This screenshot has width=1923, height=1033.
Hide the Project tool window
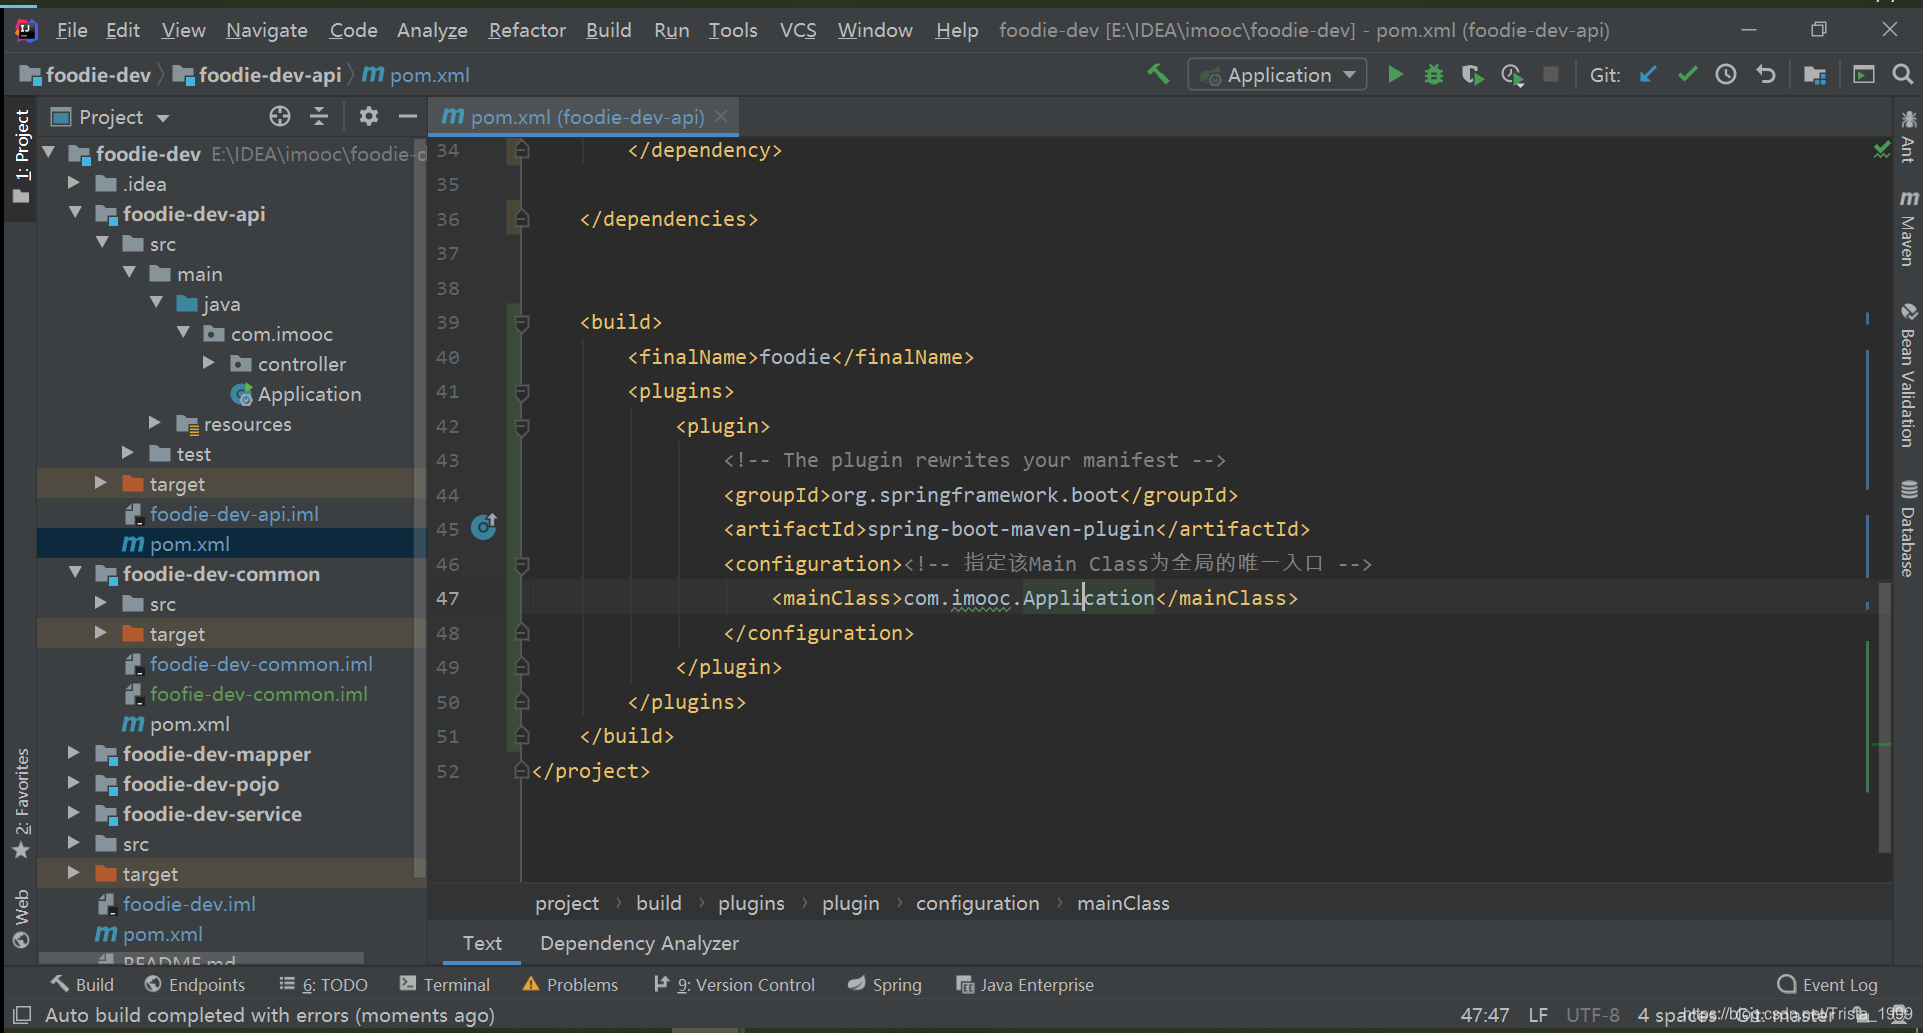[408, 117]
